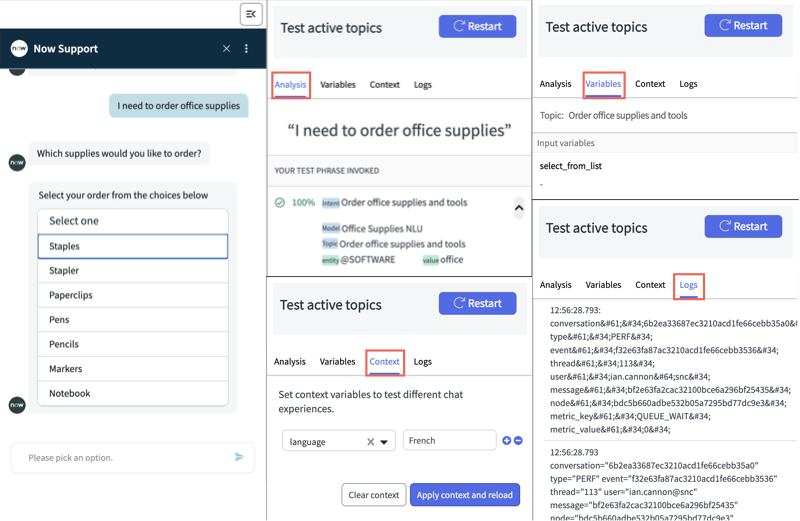Open Analysis tab in the Variables panel
Image resolution: width=800 pixels, height=521 pixels.
[x=556, y=84]
